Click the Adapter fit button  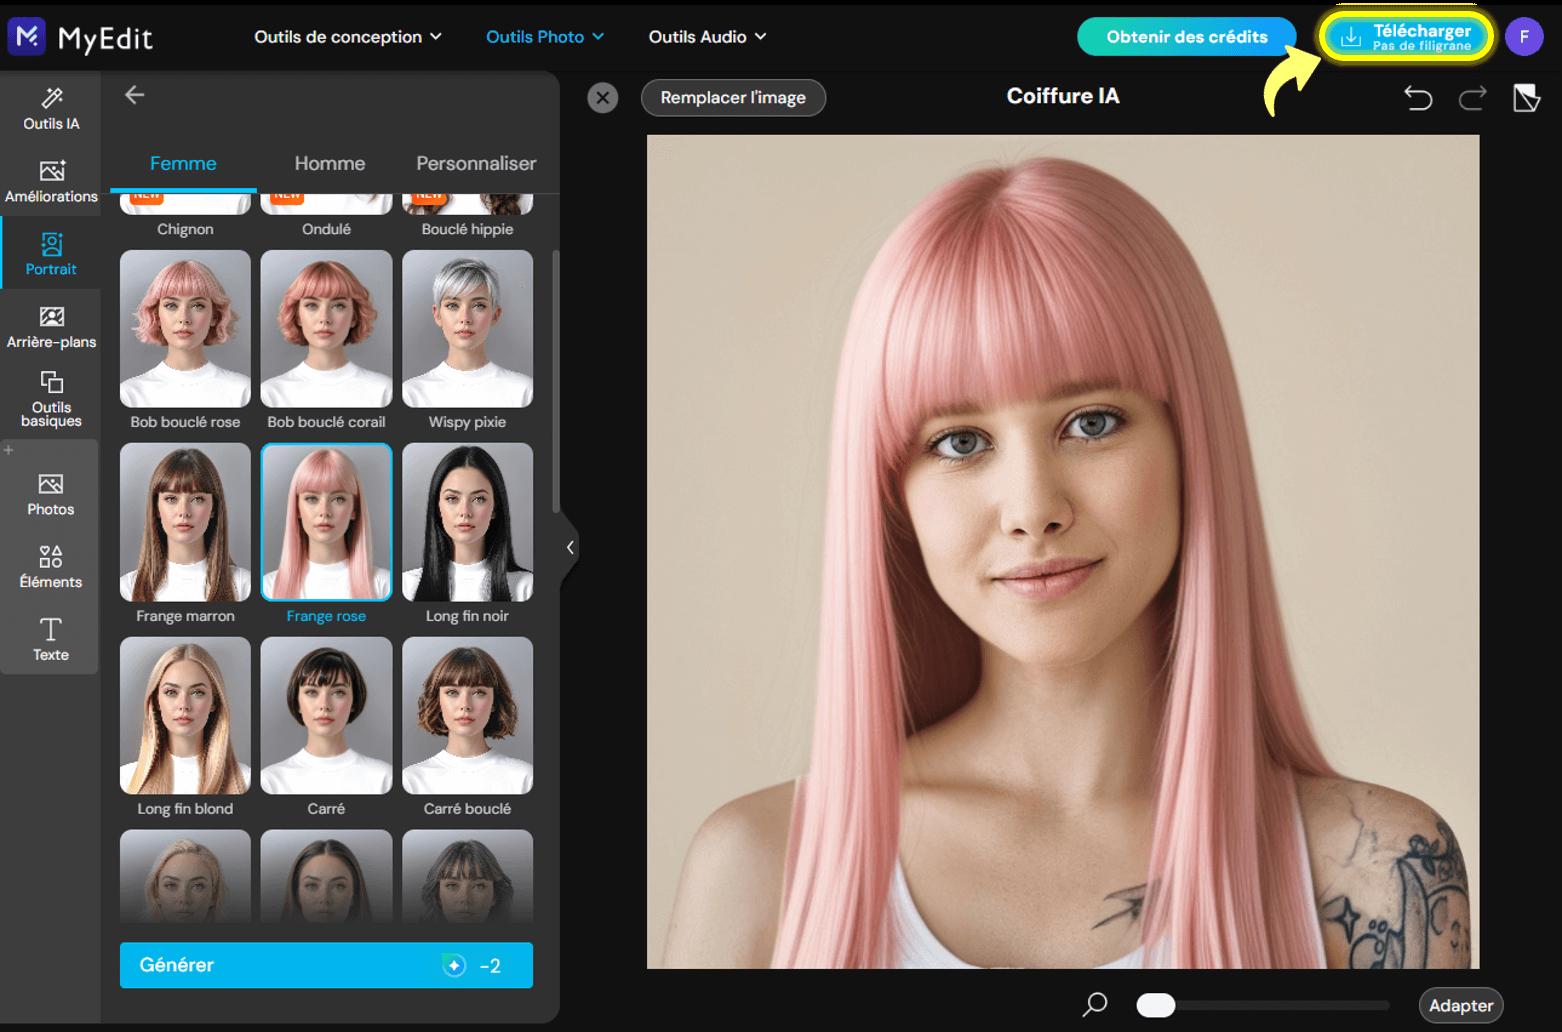click(1461, 1005)
